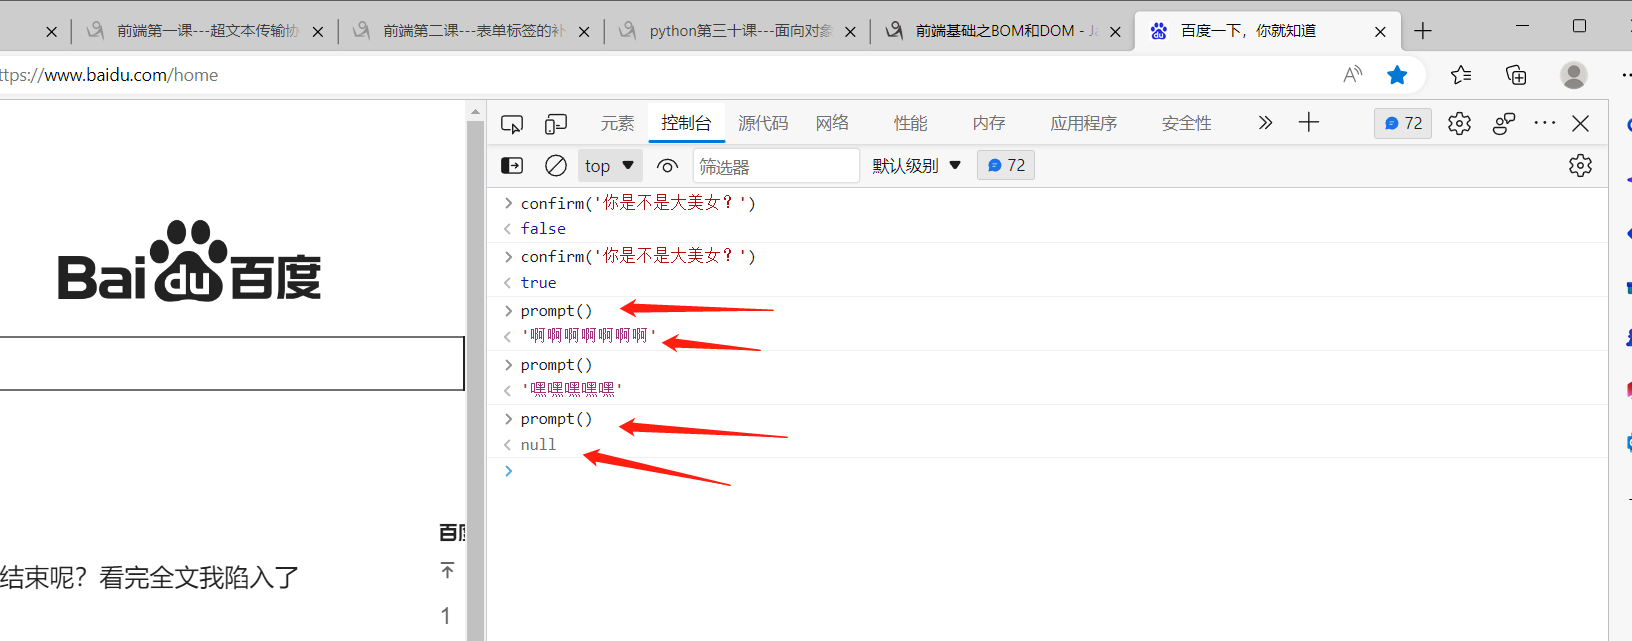Open the 内存 (Memory) tab

[989, 123]
